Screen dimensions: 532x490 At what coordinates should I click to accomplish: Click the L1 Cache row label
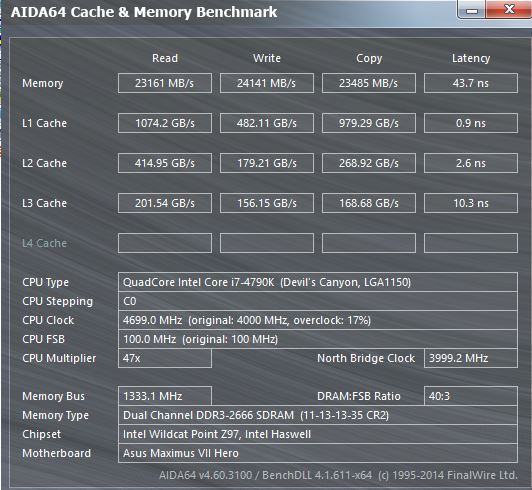click(x=44, y=123)
